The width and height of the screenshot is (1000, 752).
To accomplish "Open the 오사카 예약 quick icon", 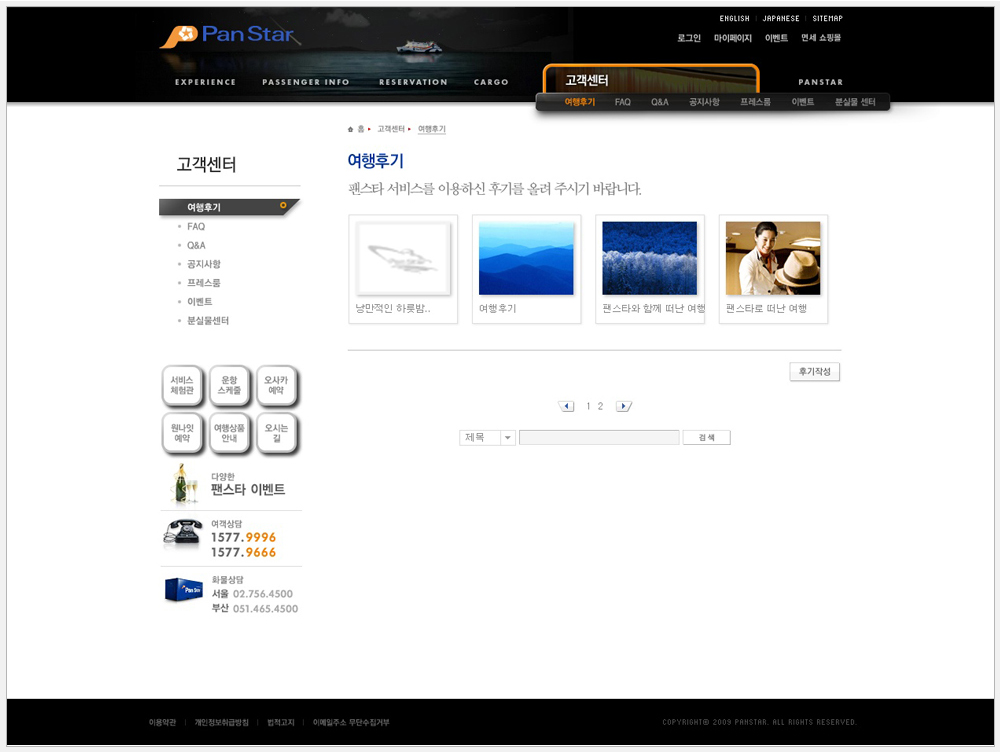I will (276, 386).
